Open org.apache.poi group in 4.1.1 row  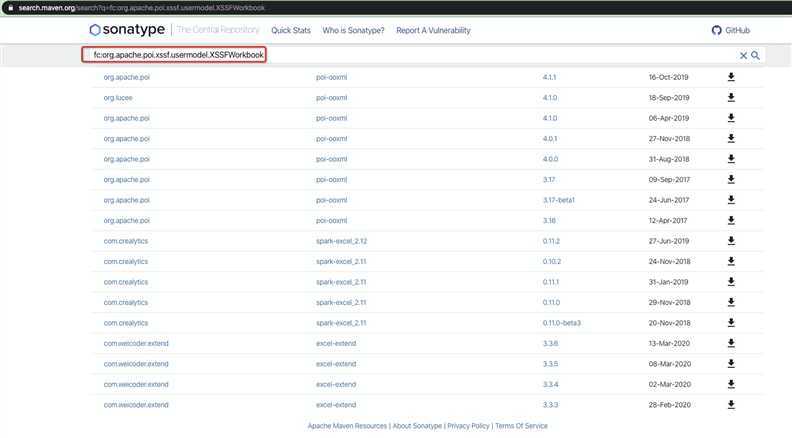[127, 77]
